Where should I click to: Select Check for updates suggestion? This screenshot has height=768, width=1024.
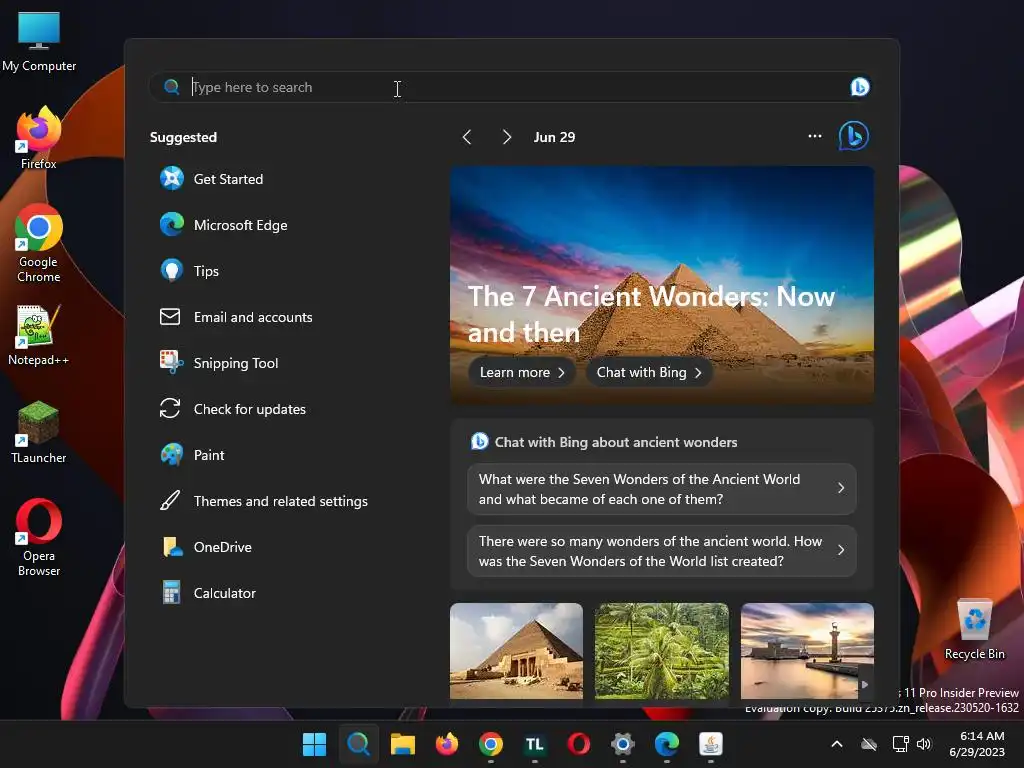click(x=232, y=409)
